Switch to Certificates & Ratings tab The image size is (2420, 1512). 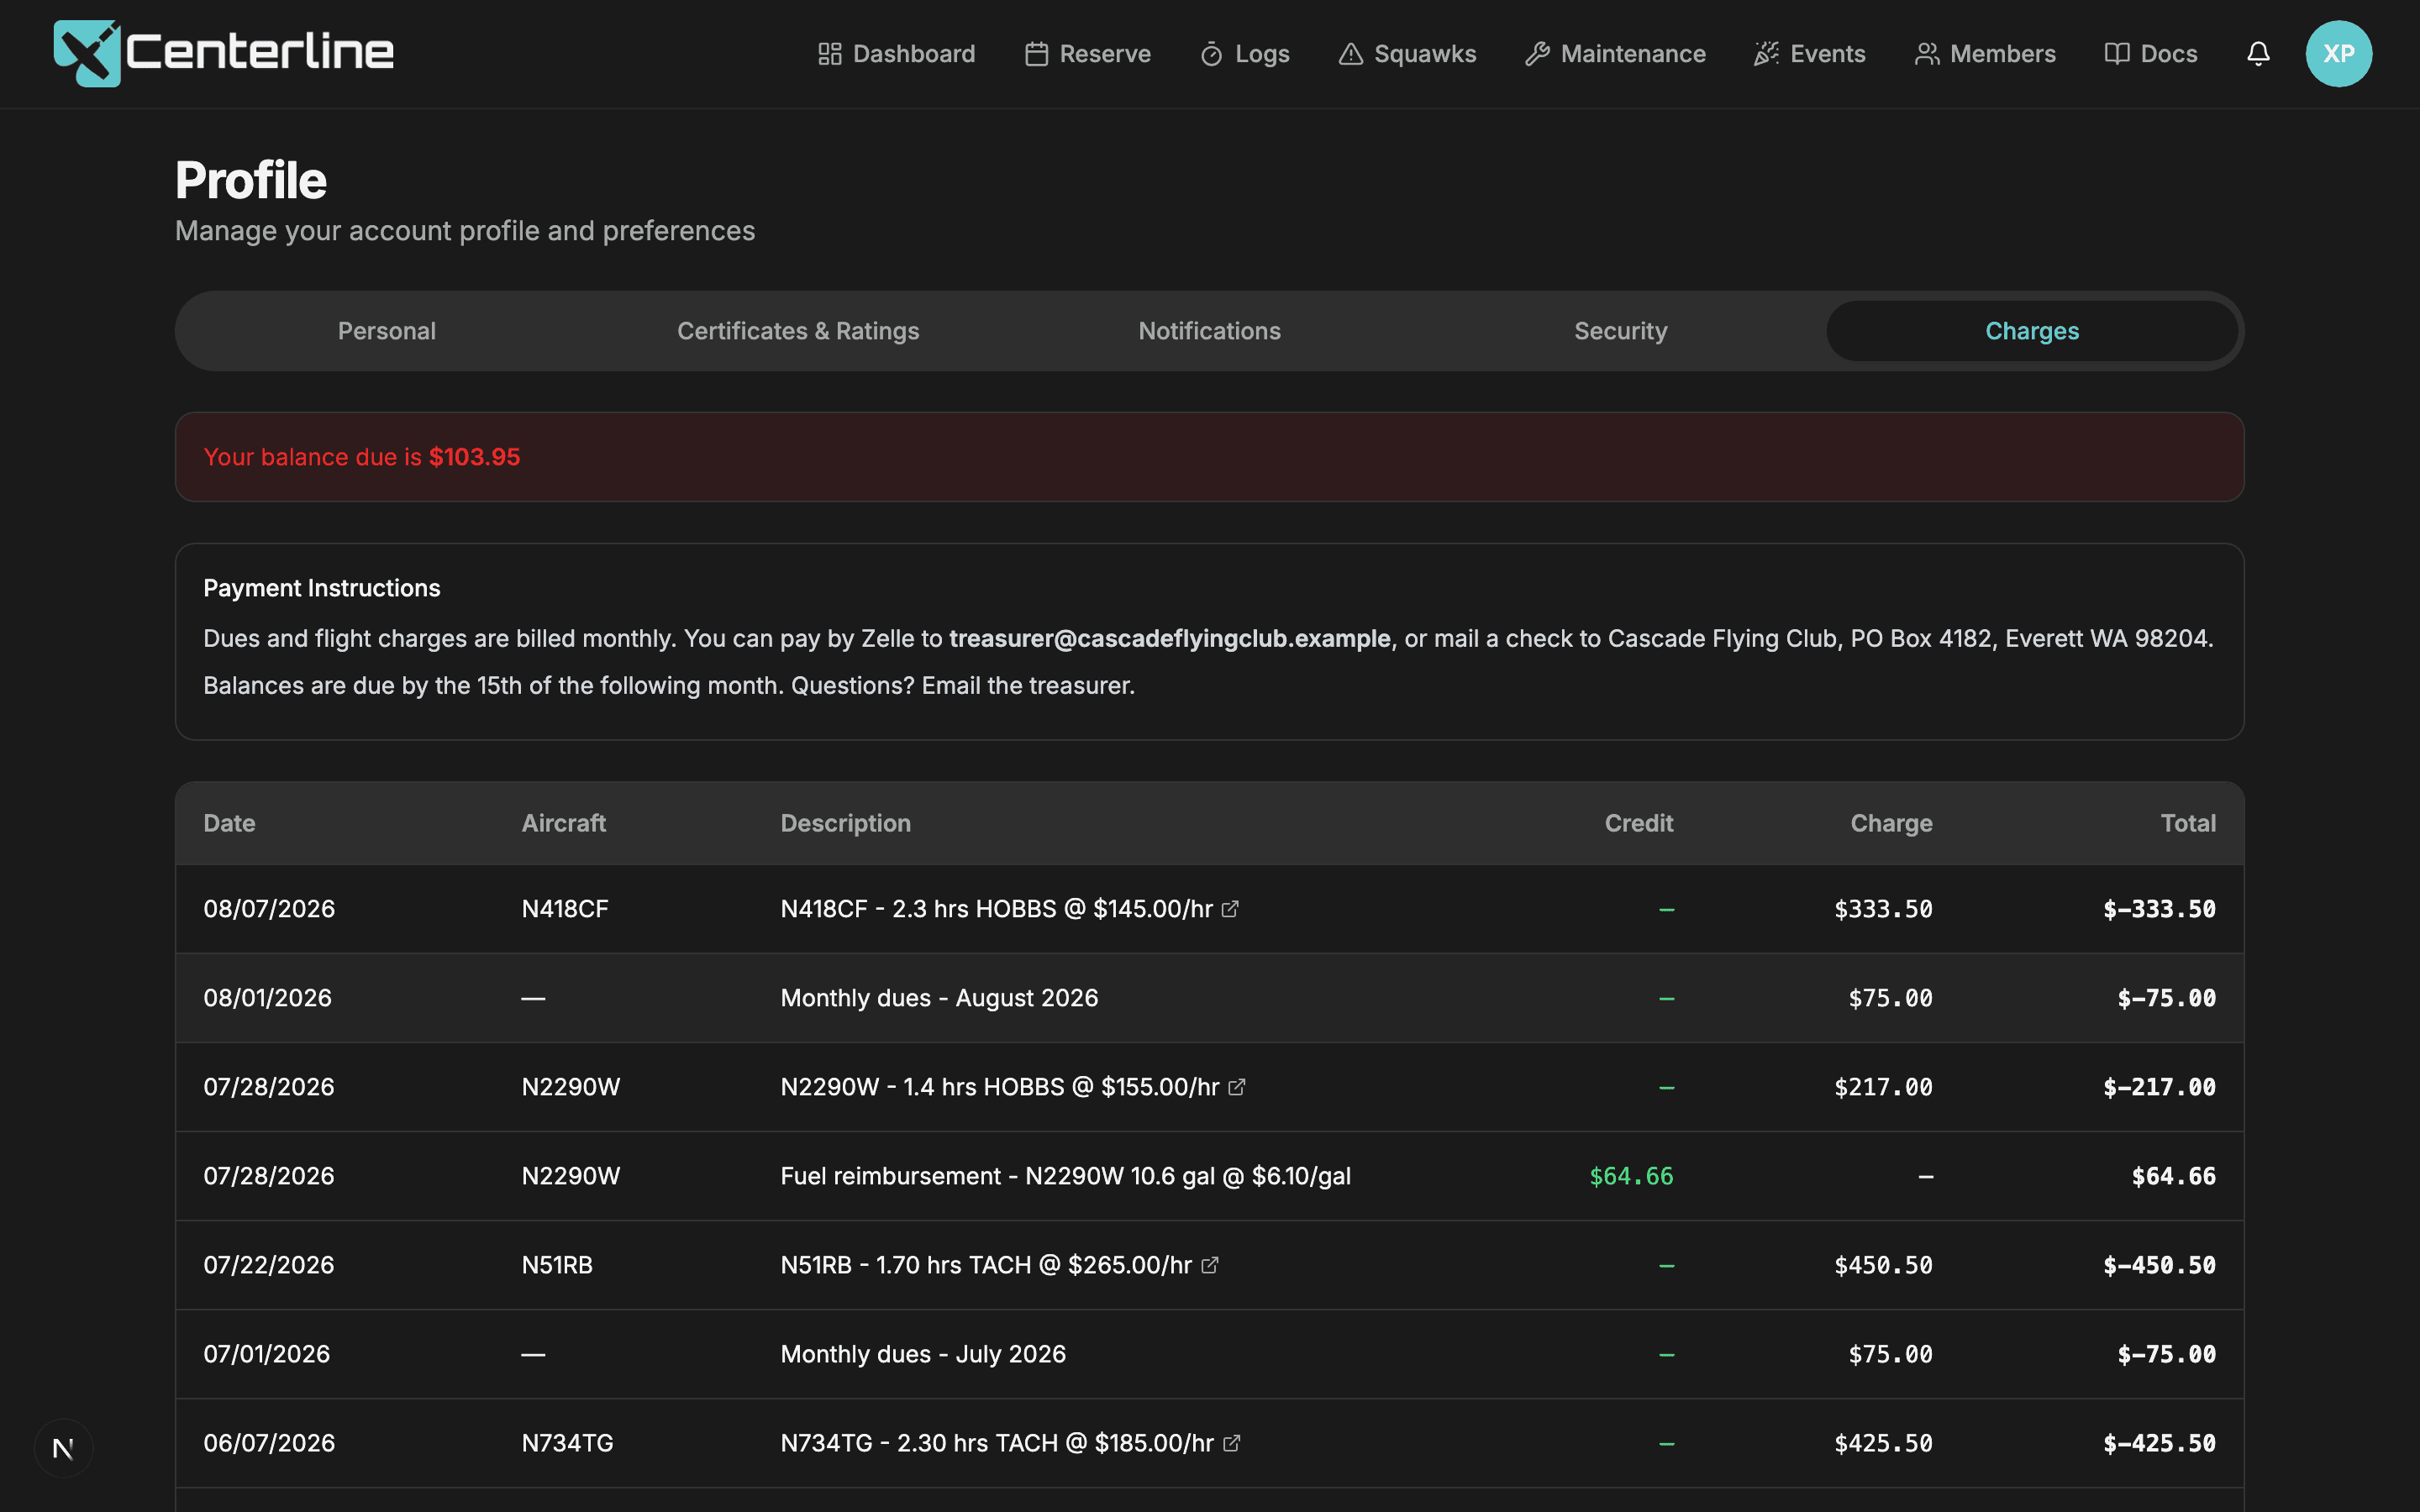coord(798,331)
